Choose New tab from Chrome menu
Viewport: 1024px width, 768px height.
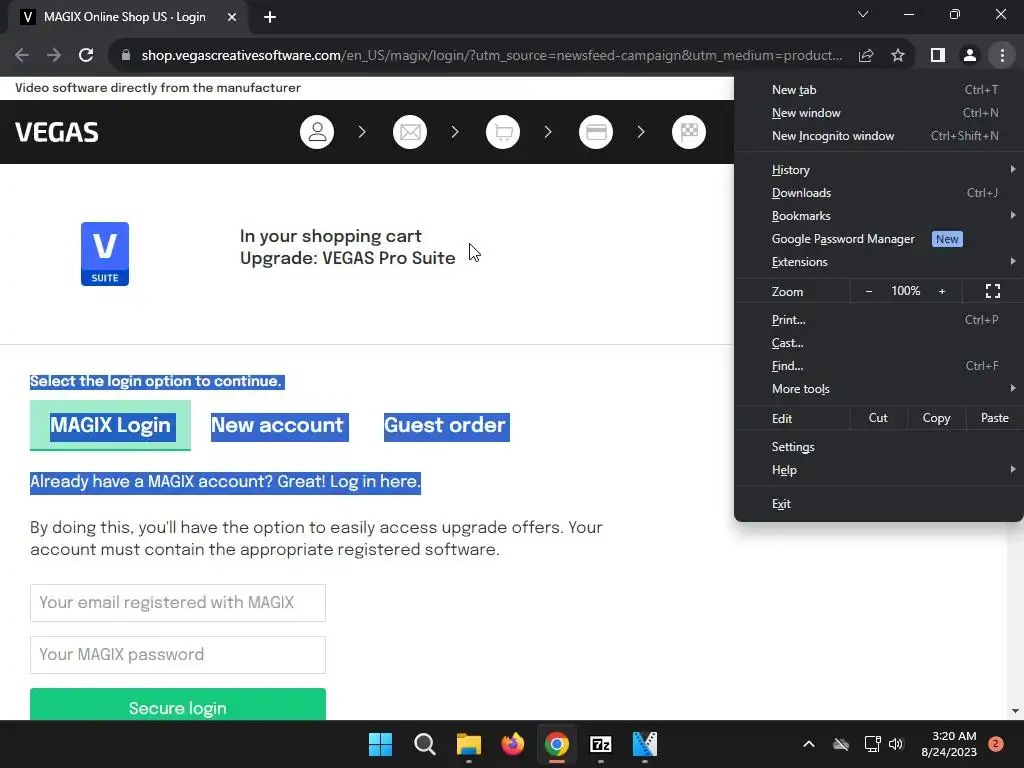point(878,90)
